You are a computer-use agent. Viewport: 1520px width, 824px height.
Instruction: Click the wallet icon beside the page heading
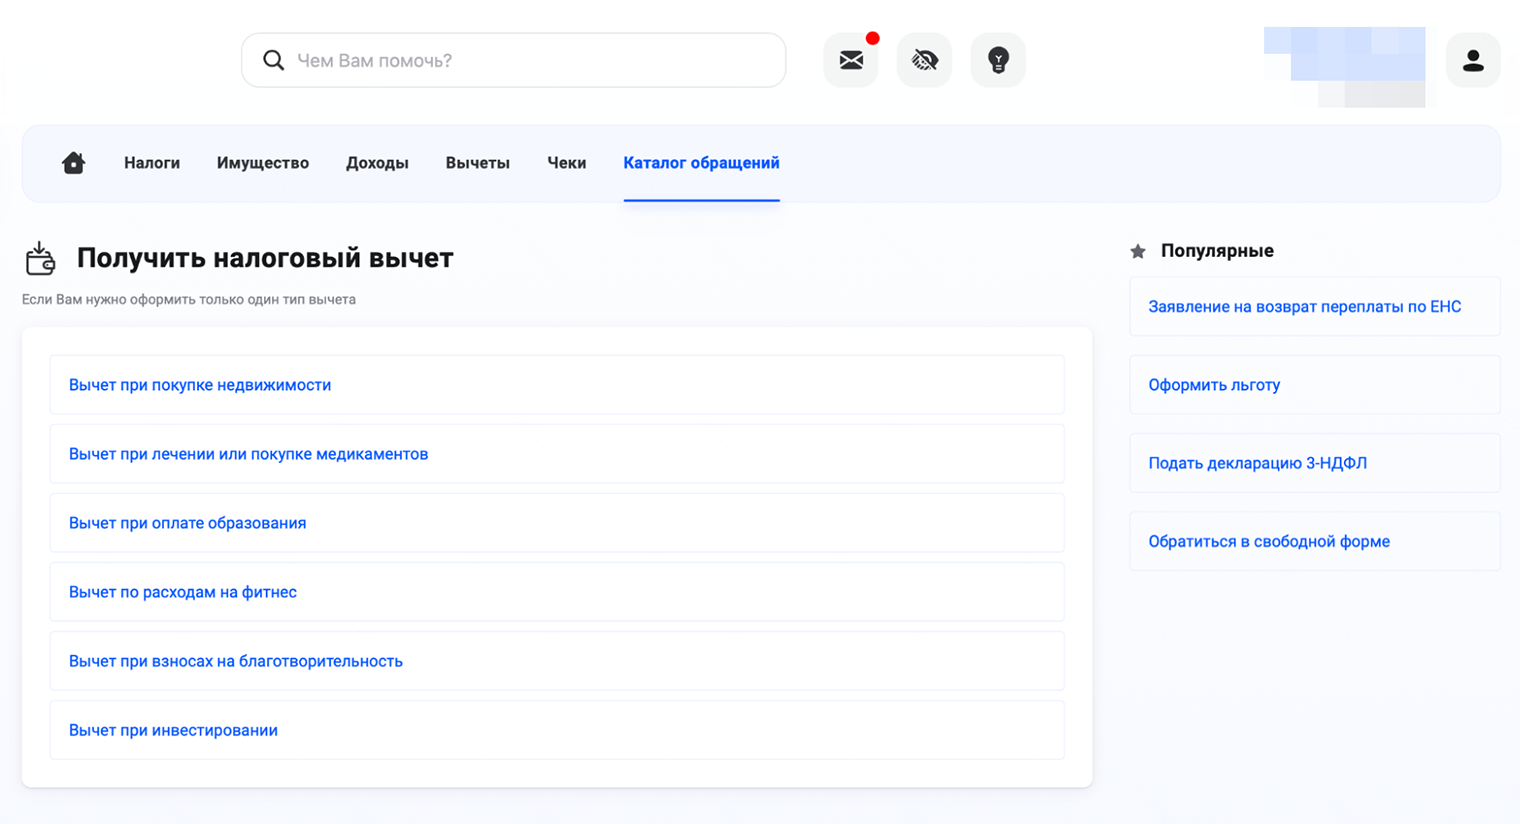[x=40, y=258]
